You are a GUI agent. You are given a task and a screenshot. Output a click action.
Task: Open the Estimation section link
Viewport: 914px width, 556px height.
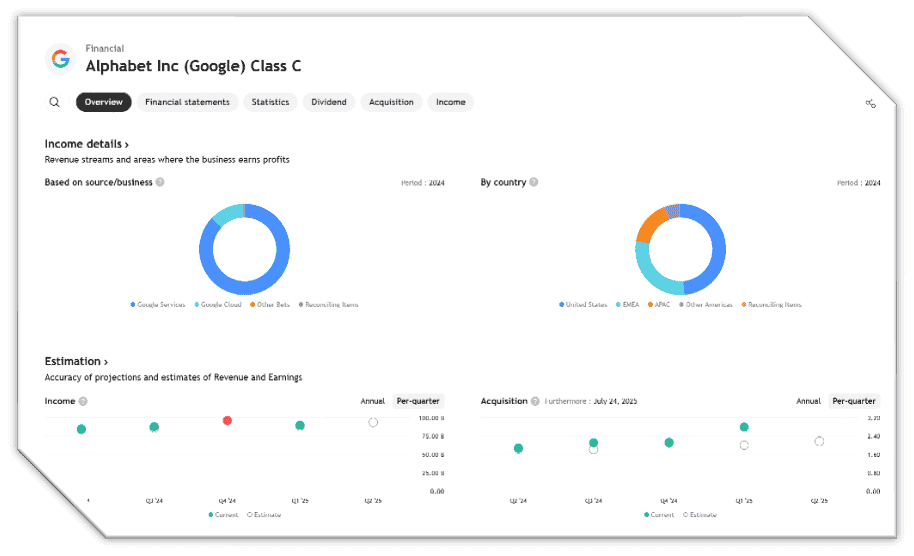coord(76,361)
